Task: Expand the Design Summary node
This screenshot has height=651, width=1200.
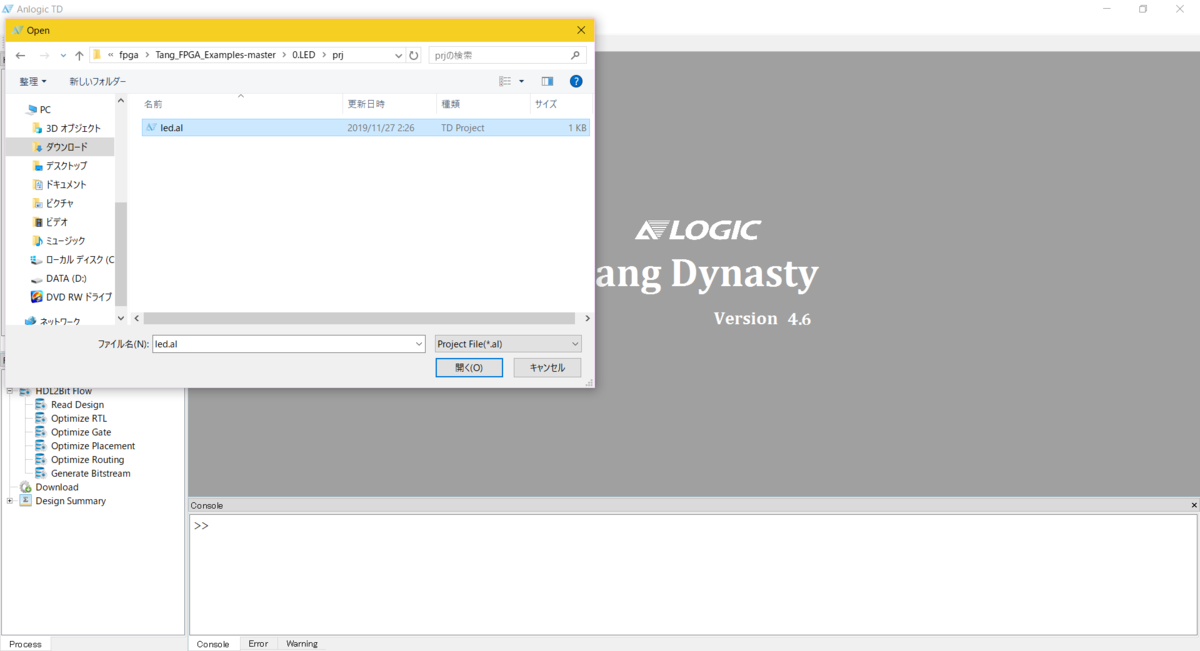Action: pos(11,501)
